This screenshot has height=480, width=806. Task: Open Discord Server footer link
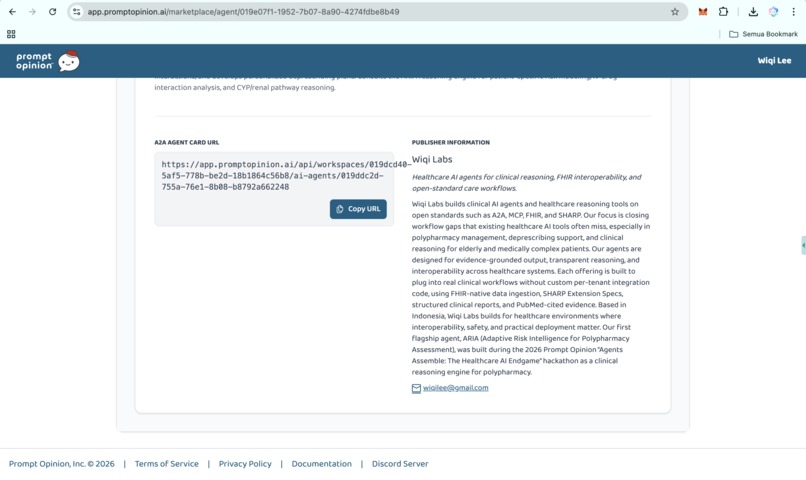tap(400, 464)
